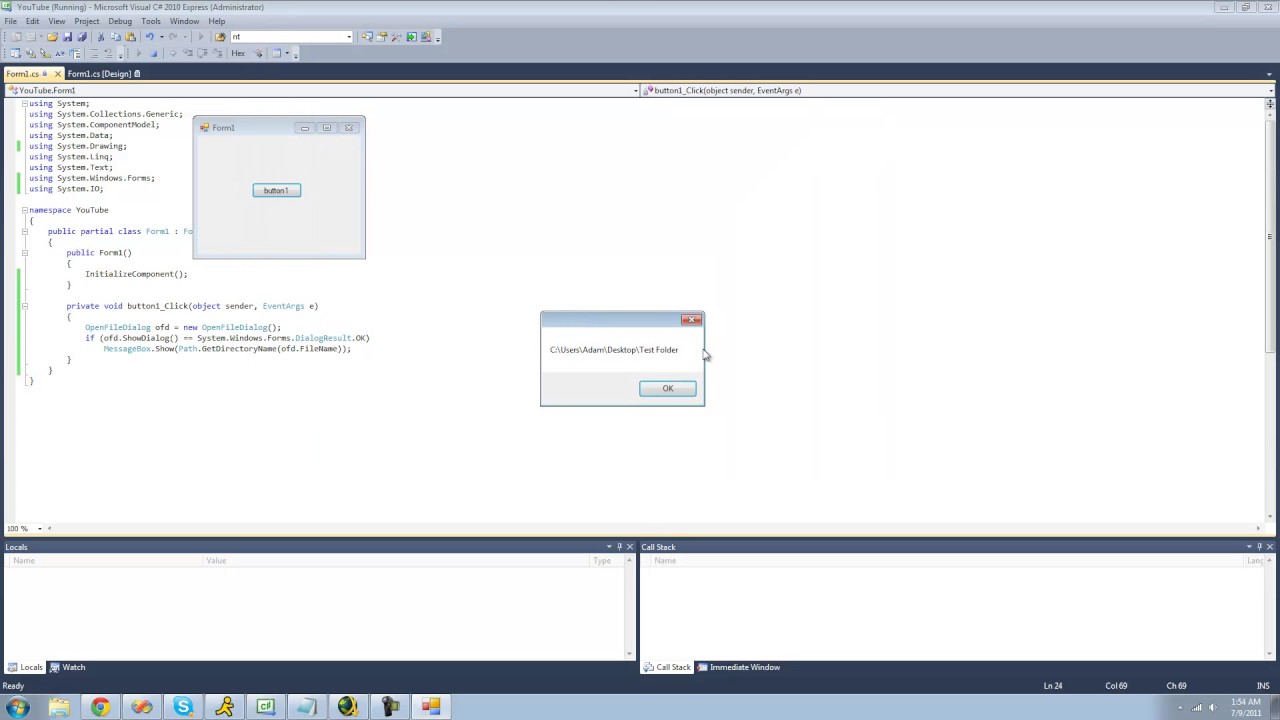
Task: Click the Windows Start orb
Action: (17, 707)
